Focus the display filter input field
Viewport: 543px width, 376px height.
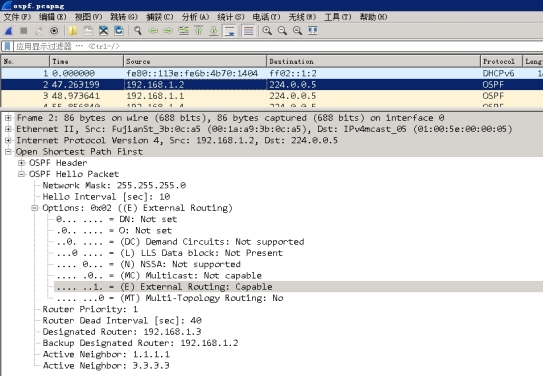[x=277, y=46]
